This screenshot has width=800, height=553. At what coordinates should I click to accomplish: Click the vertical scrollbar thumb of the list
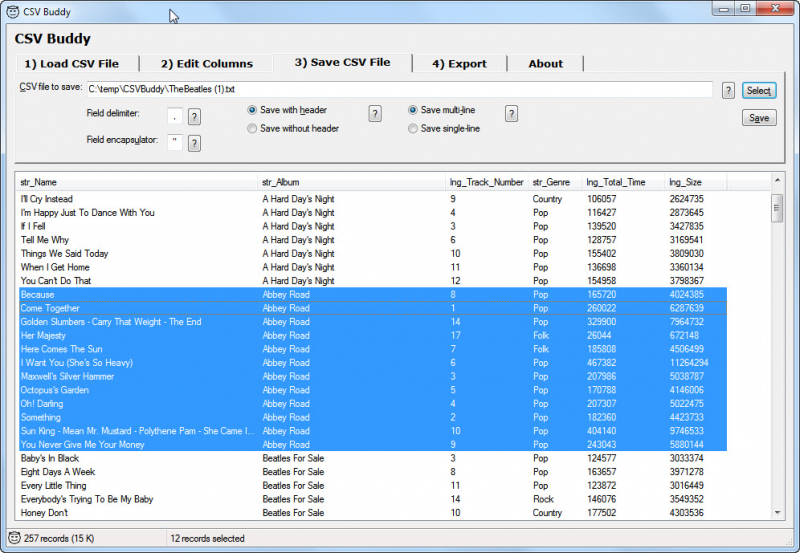coord(777,207)
